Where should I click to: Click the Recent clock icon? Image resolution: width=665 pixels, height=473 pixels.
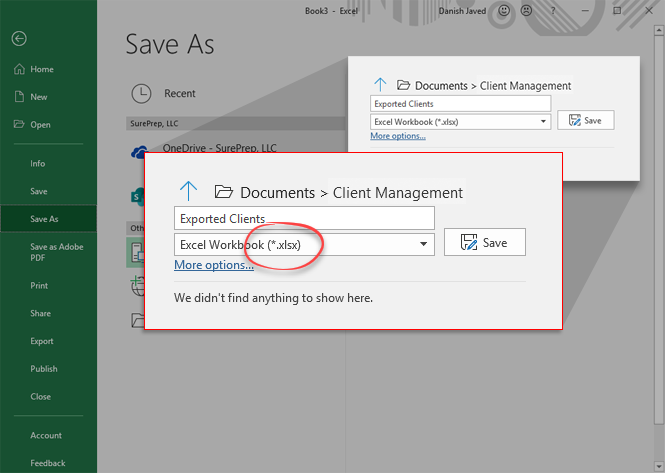point(141,93)
